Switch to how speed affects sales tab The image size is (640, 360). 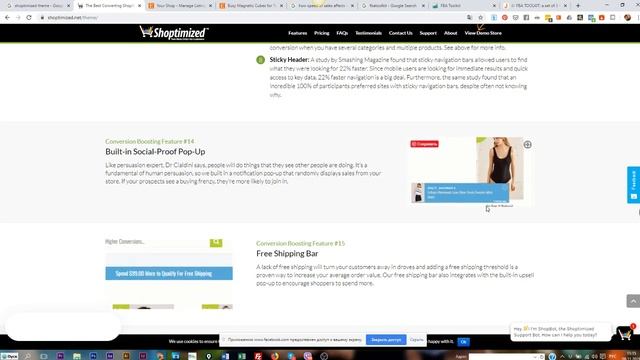click(x=321, y=6)
